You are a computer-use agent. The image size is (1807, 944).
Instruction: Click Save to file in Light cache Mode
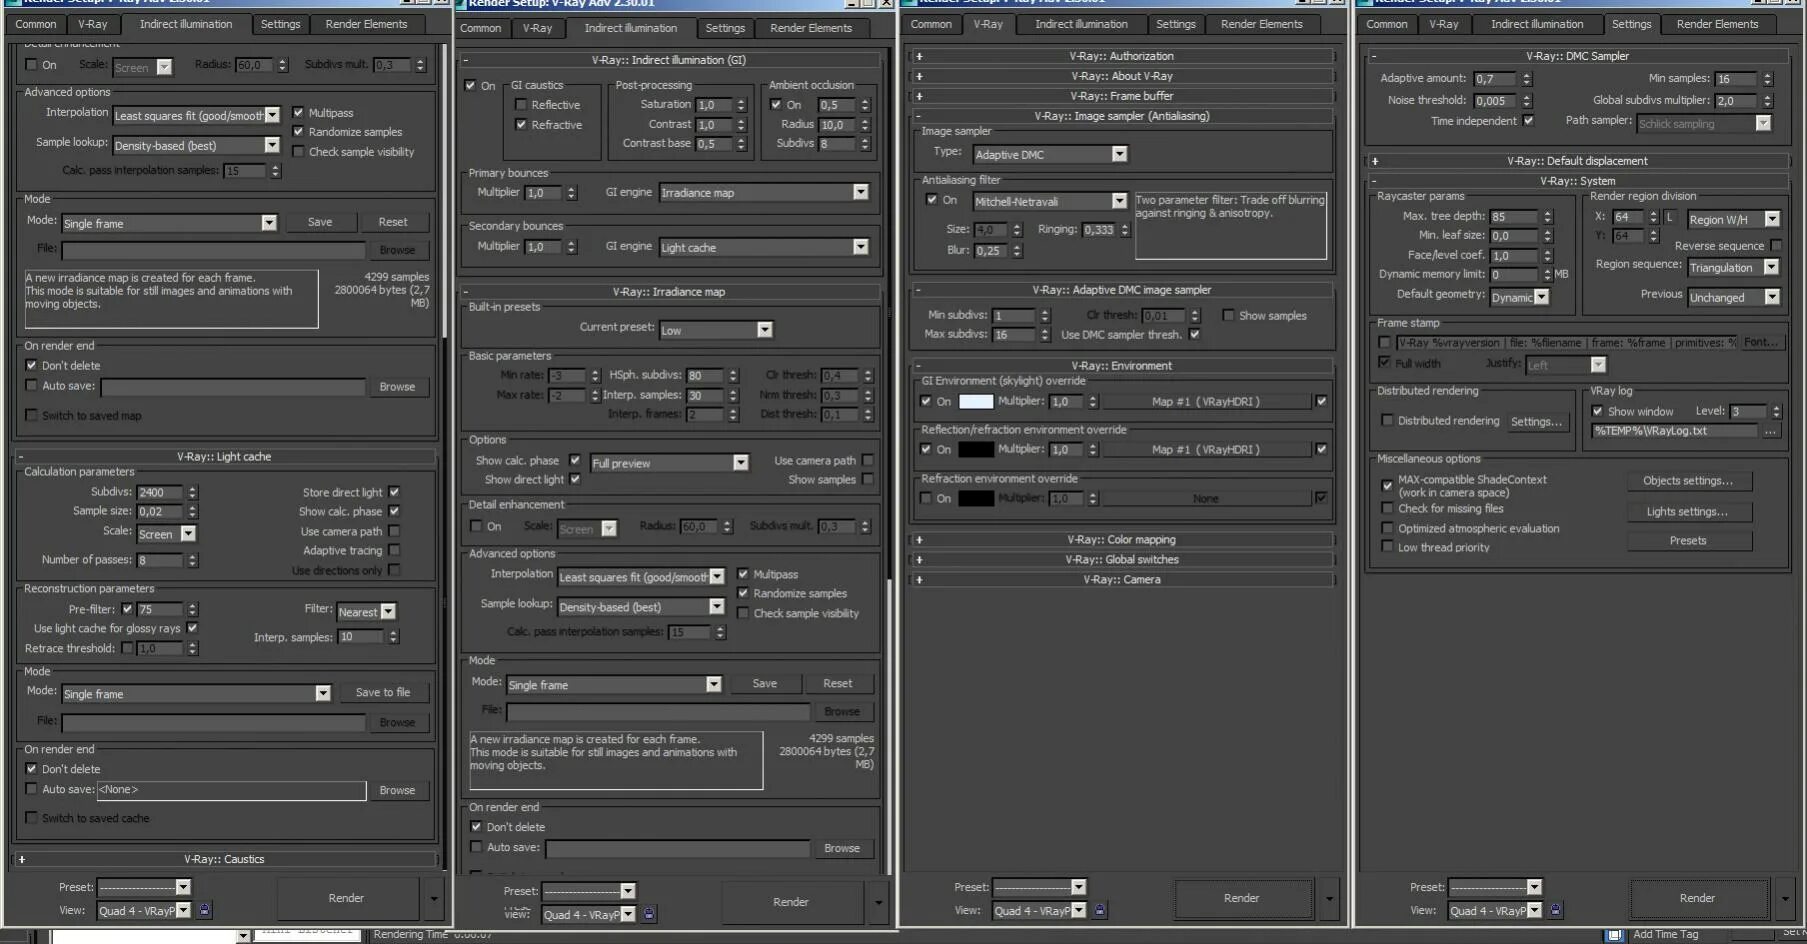tap(383, 692)
